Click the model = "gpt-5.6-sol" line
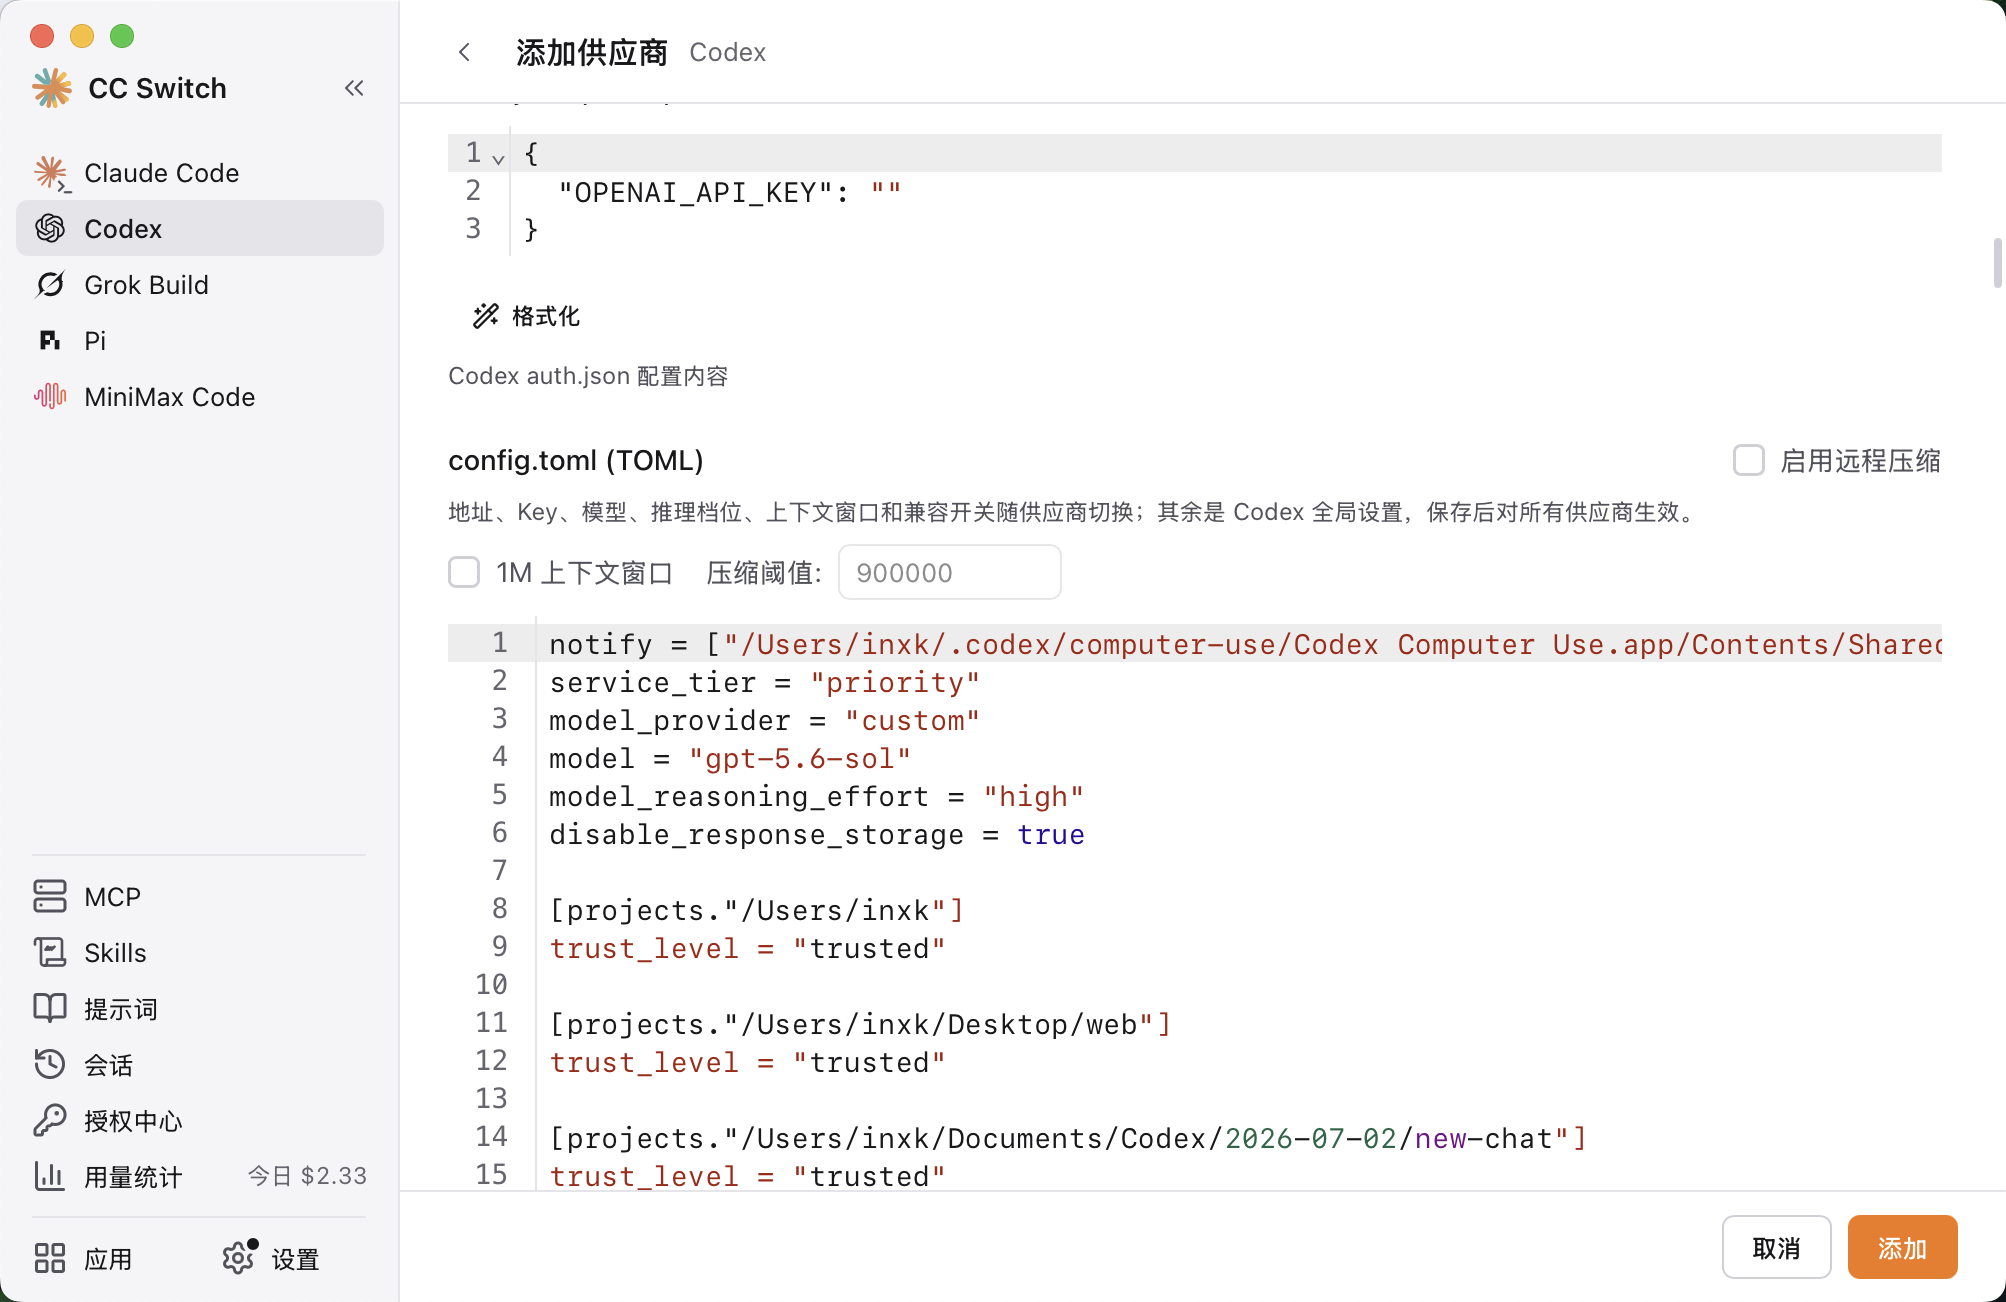The width and height of the screenshot is (2006, 1302). tap(730, 759)
